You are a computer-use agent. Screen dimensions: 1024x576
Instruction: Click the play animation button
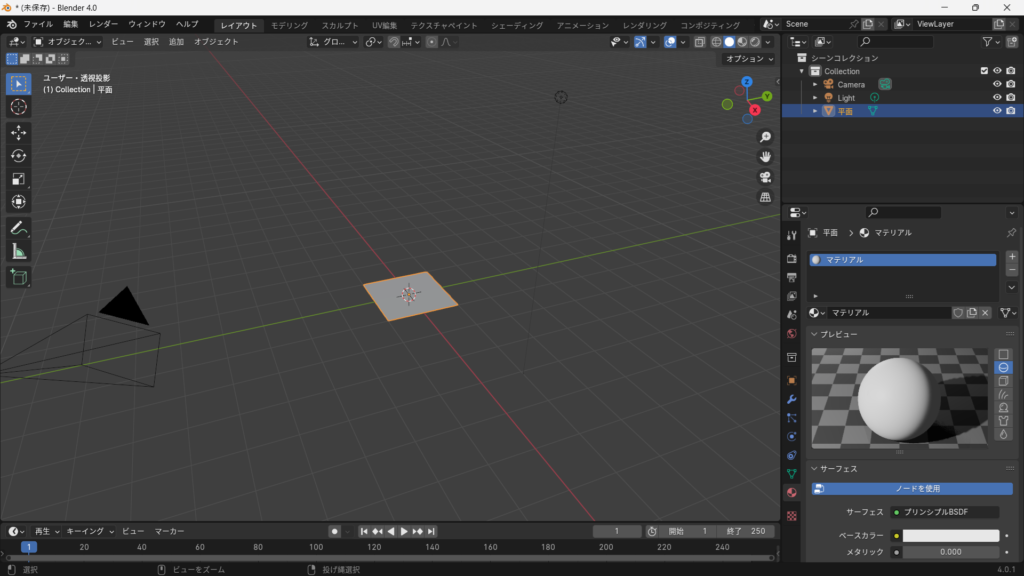click(404, 531)
